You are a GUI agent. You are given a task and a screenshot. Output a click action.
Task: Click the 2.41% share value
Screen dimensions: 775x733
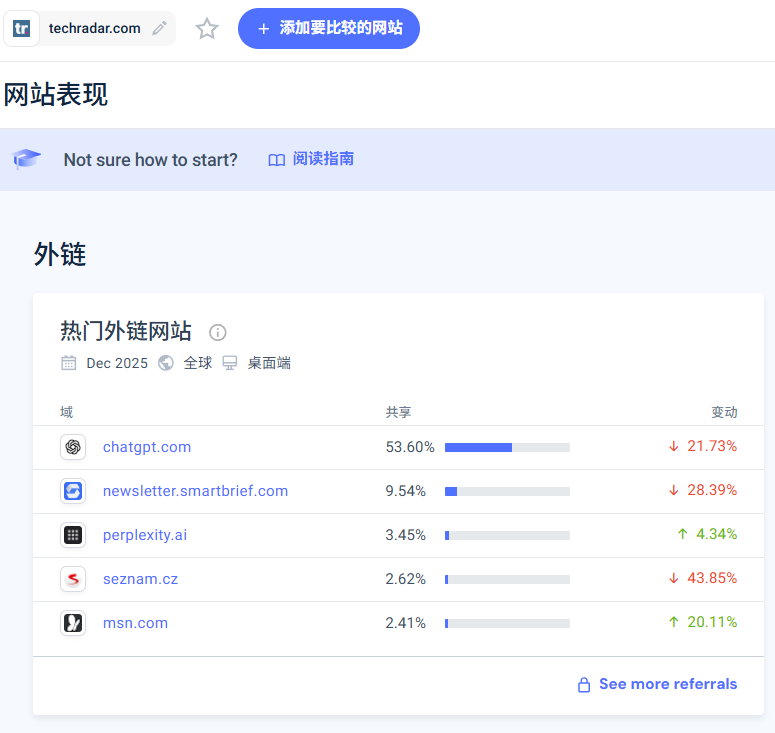click(x=405, y=623)
